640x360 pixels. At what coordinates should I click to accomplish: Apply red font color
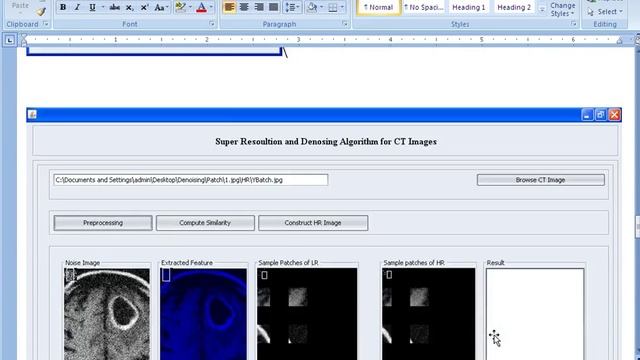point(201,7)
